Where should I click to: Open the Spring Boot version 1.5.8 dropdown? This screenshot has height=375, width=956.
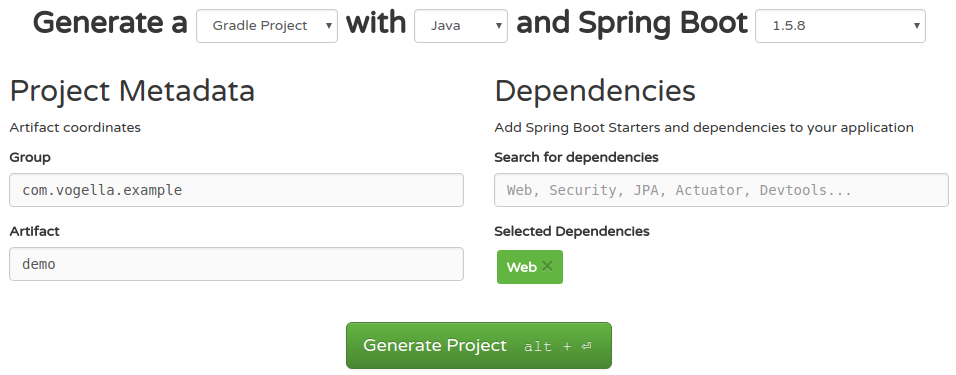click(840, 26)
